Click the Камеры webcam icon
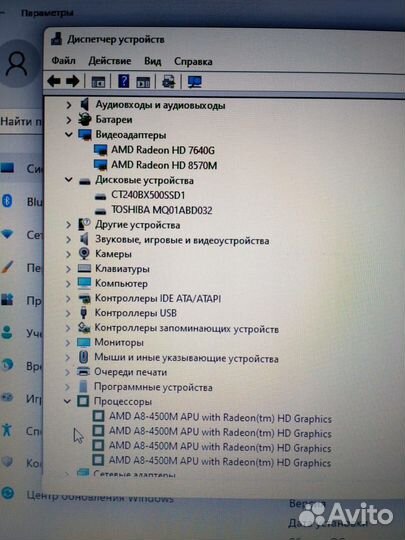Image resolution: width=405 pixels, height=540 pixels. tap(84, 254)
